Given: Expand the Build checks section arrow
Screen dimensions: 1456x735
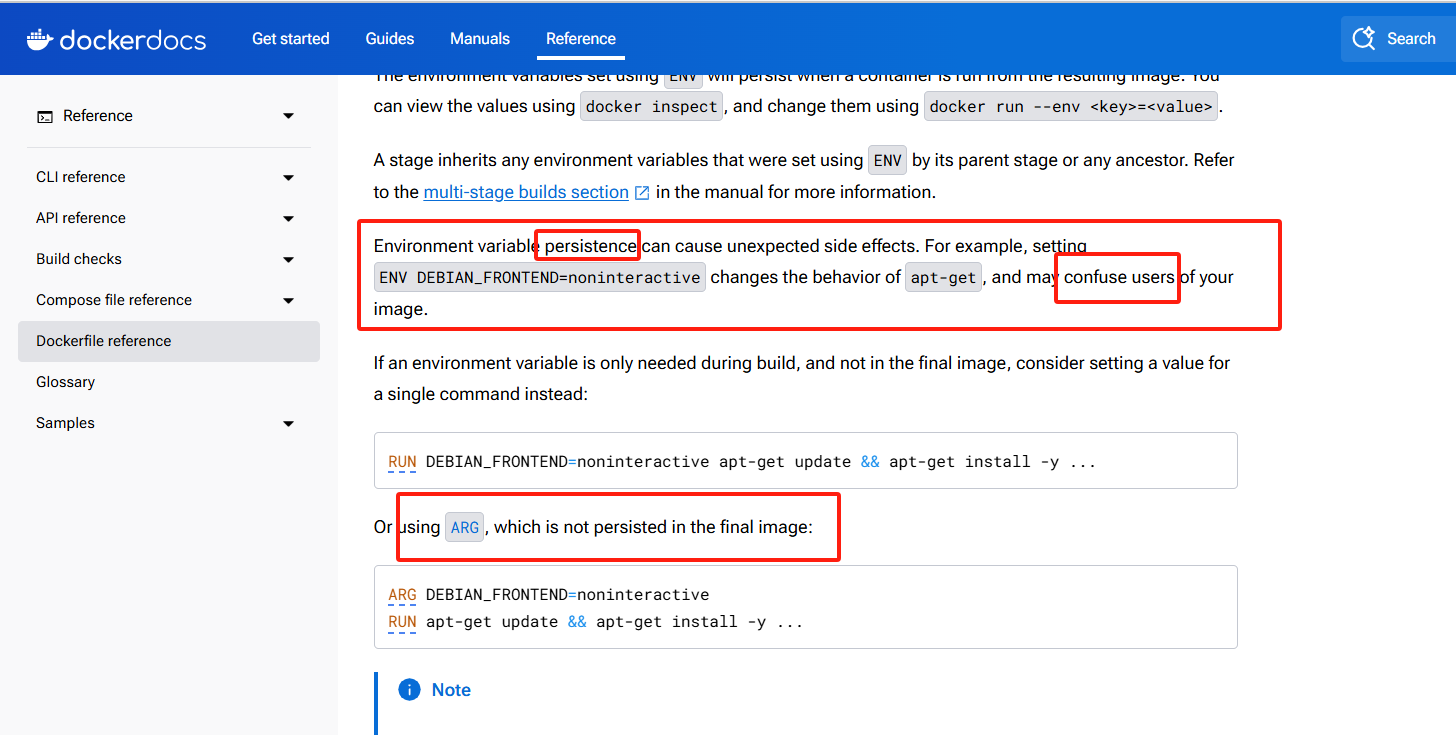Looking at the screenshot, I should point(288,259).
